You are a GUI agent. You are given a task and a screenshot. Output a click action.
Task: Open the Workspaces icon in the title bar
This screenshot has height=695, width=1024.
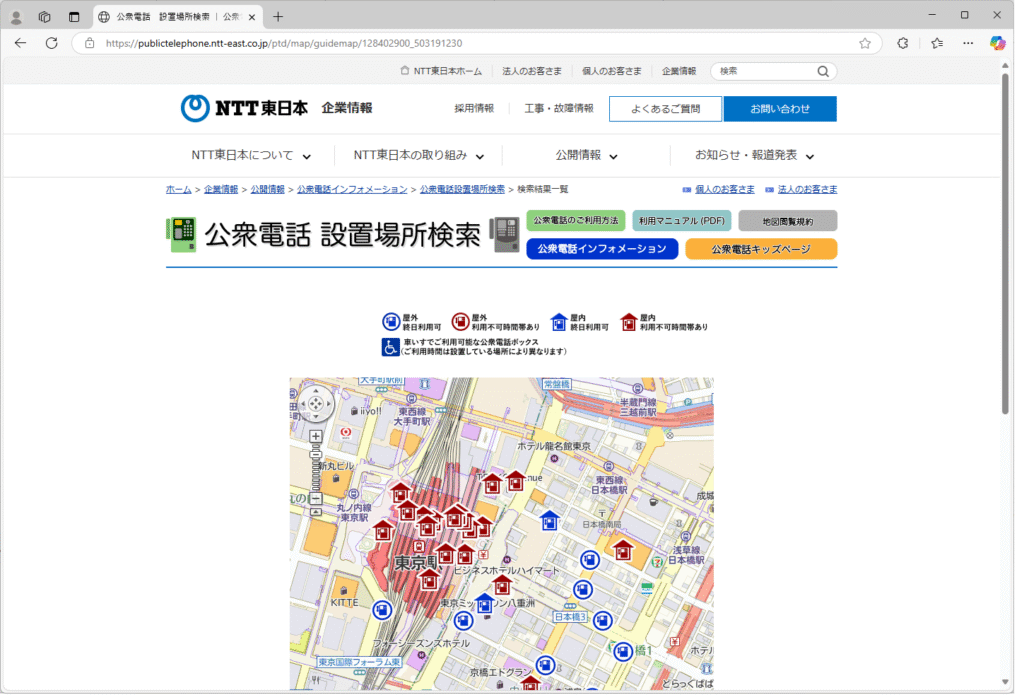click(44, 17)
